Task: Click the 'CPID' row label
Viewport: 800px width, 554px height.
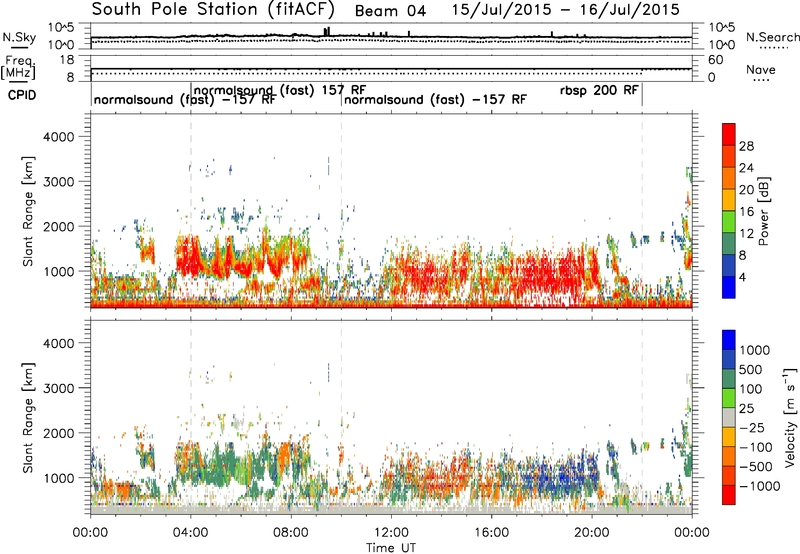Action: (x=22, y=95)
